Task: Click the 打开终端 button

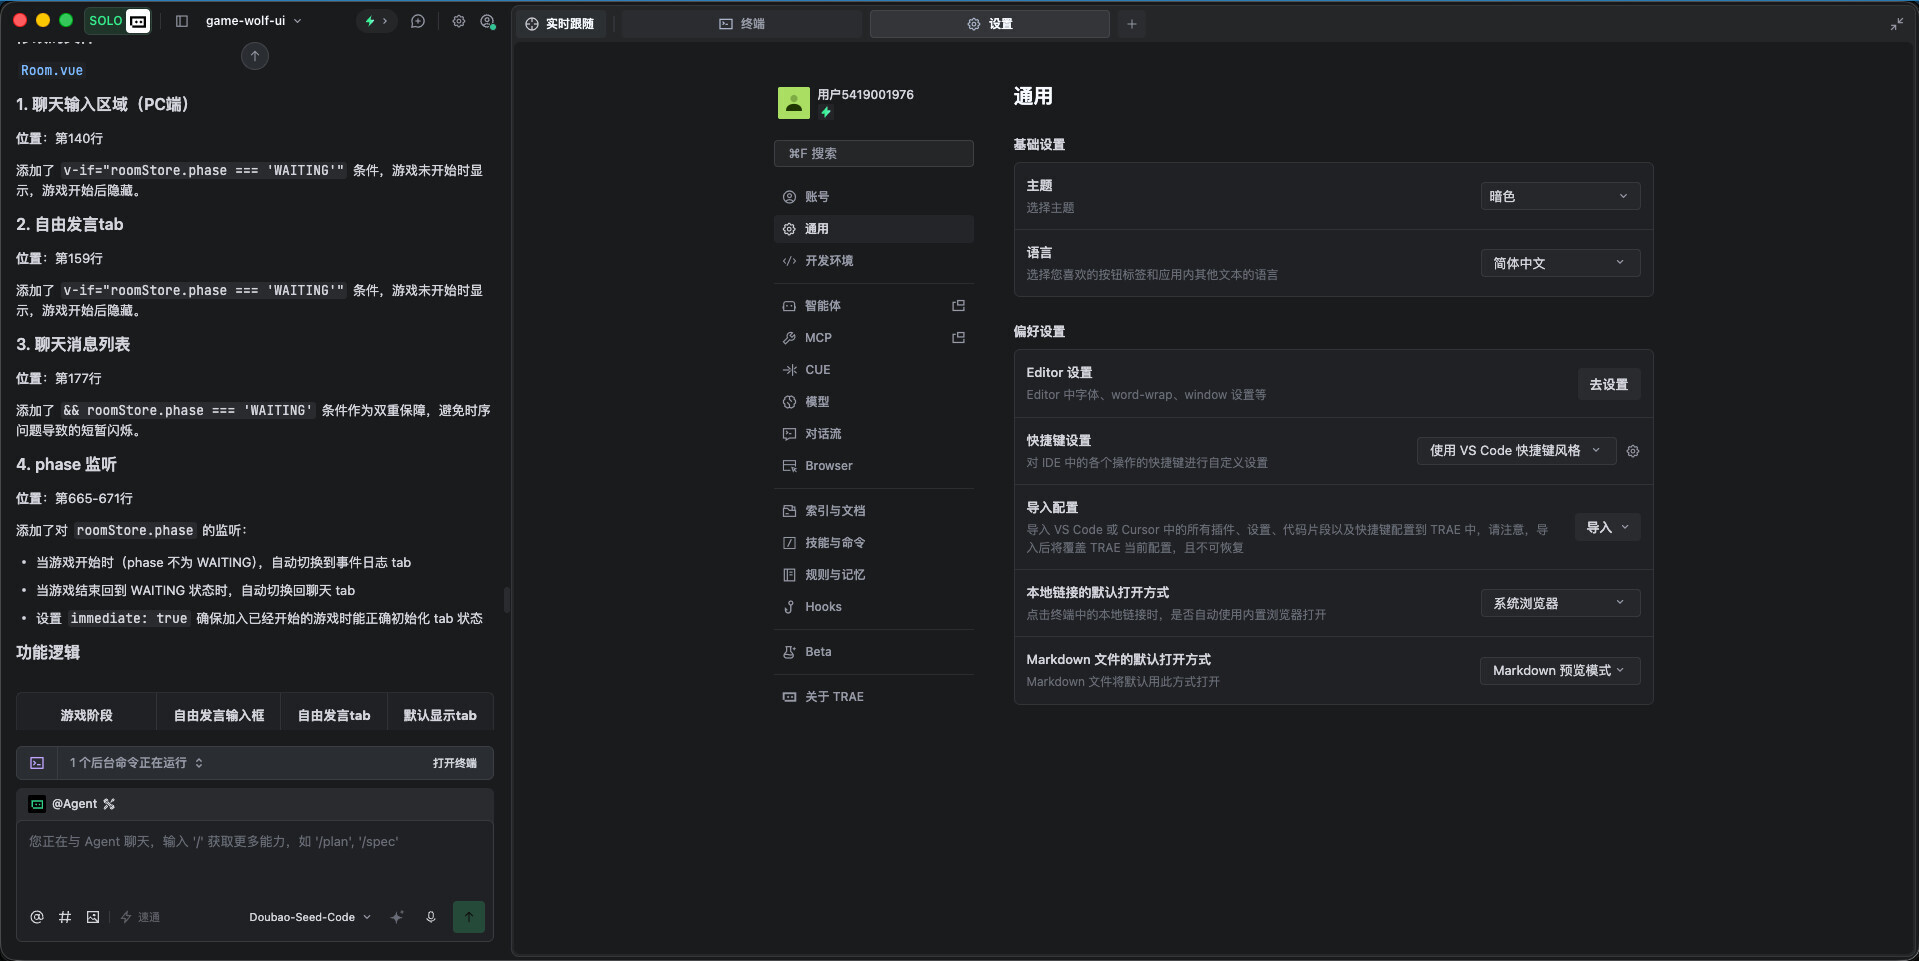Action: [x=455, y=763]
